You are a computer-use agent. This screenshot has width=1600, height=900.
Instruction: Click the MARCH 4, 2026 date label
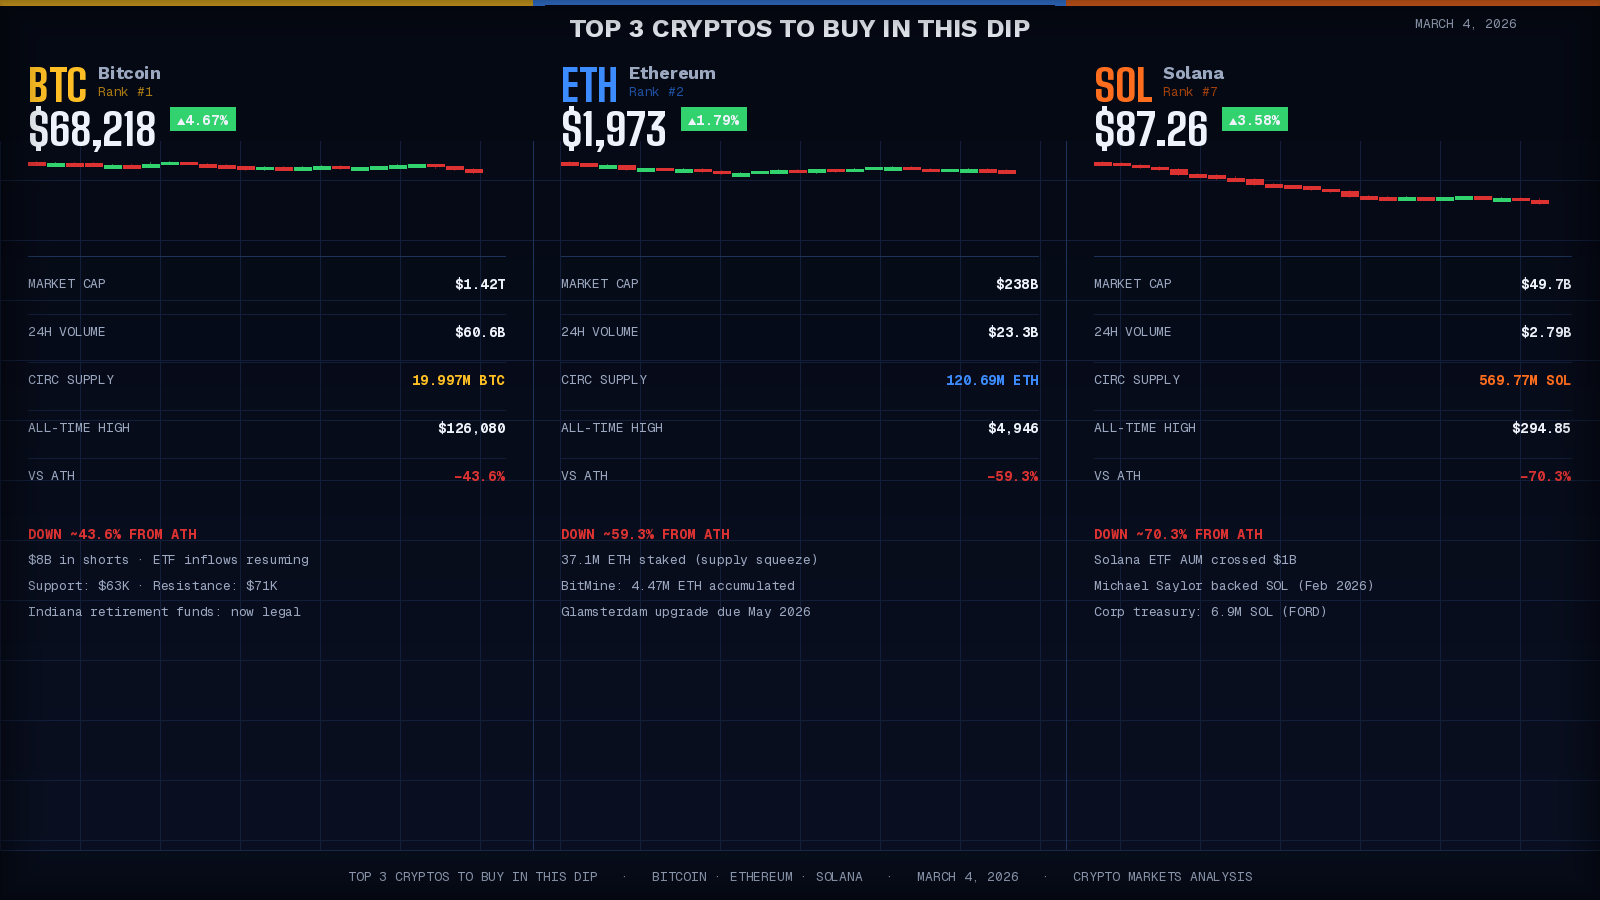pyautogui.click(x=1466, y=23)
